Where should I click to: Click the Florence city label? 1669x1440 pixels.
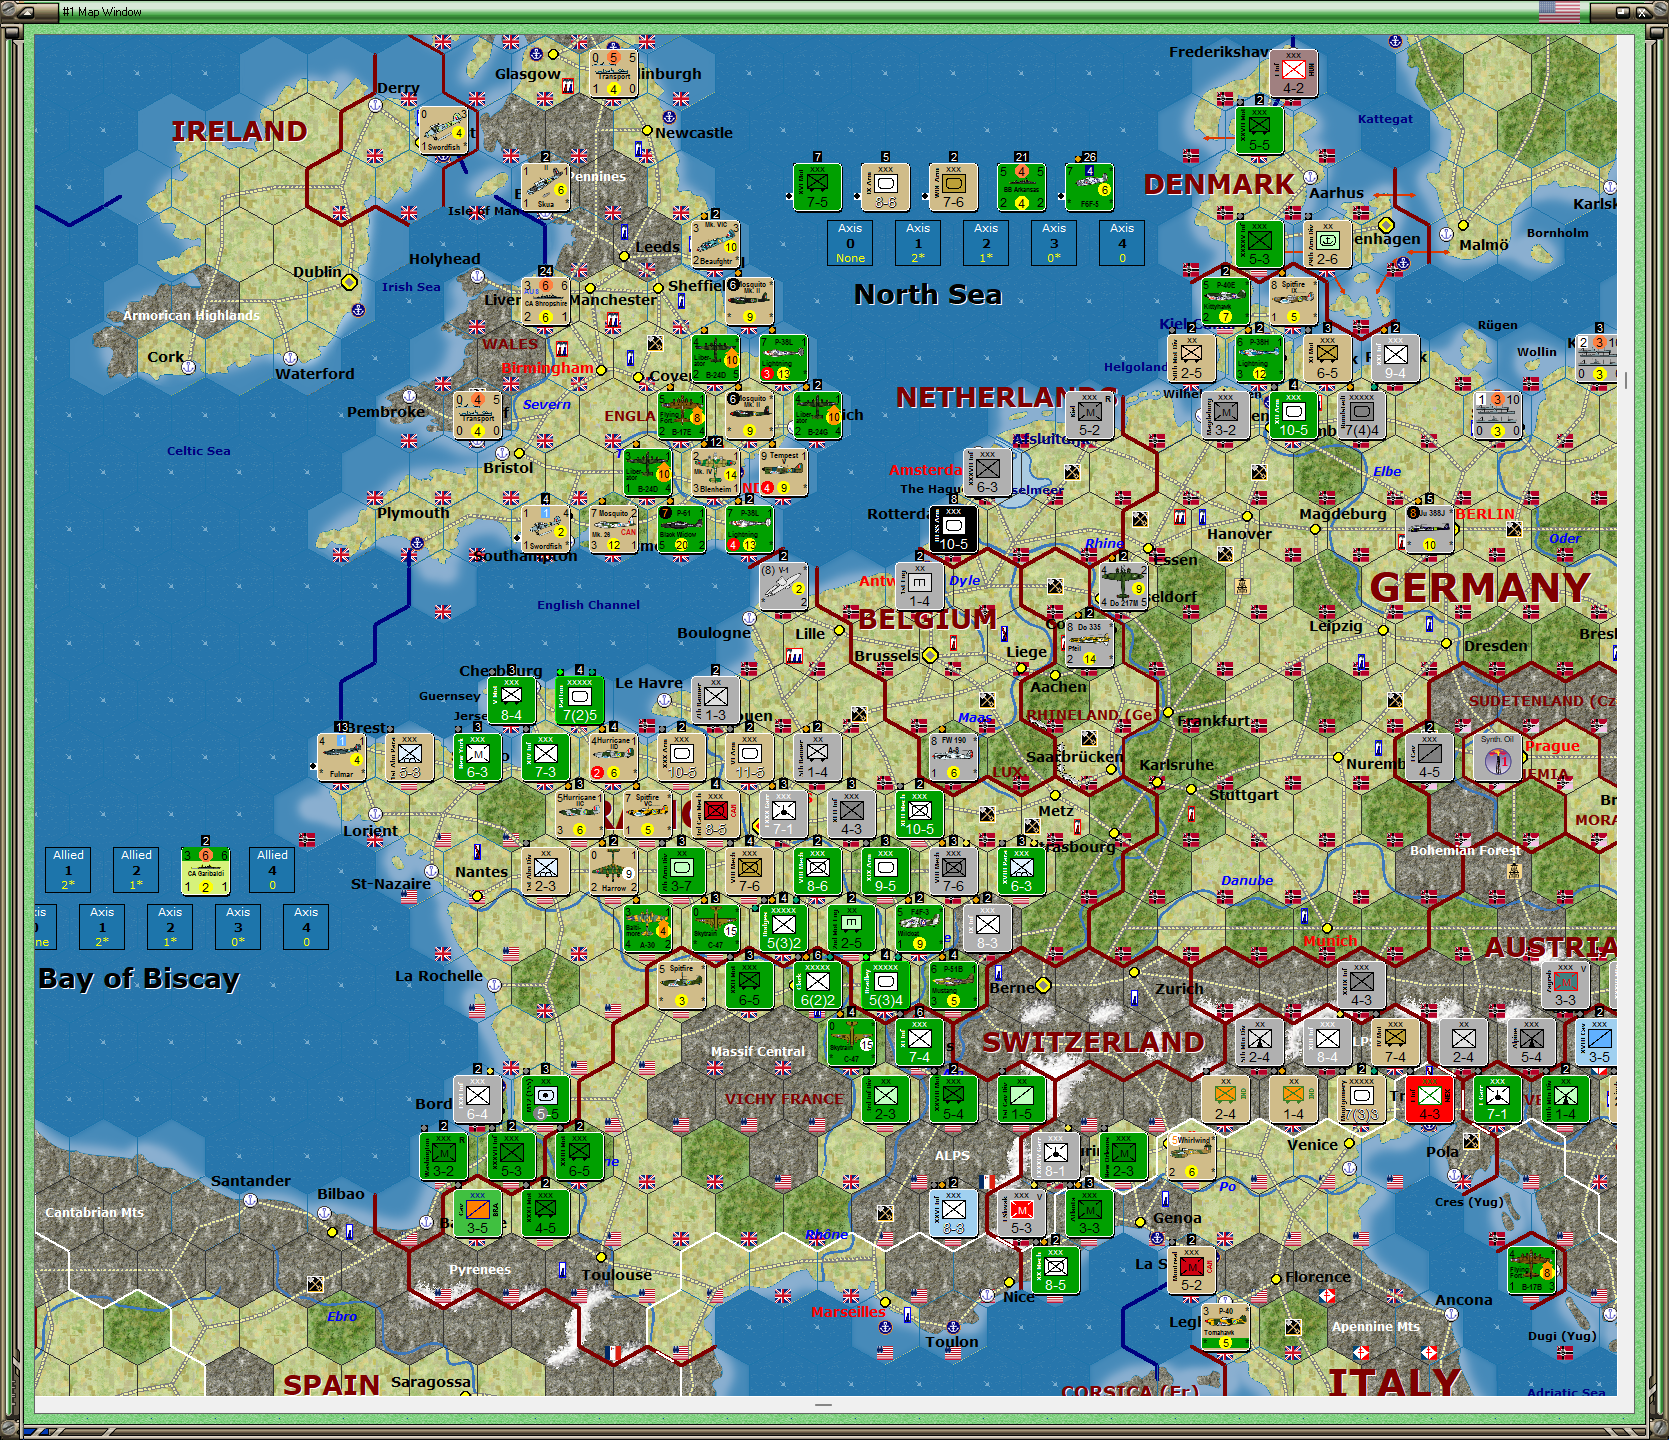[1318, 1277]
